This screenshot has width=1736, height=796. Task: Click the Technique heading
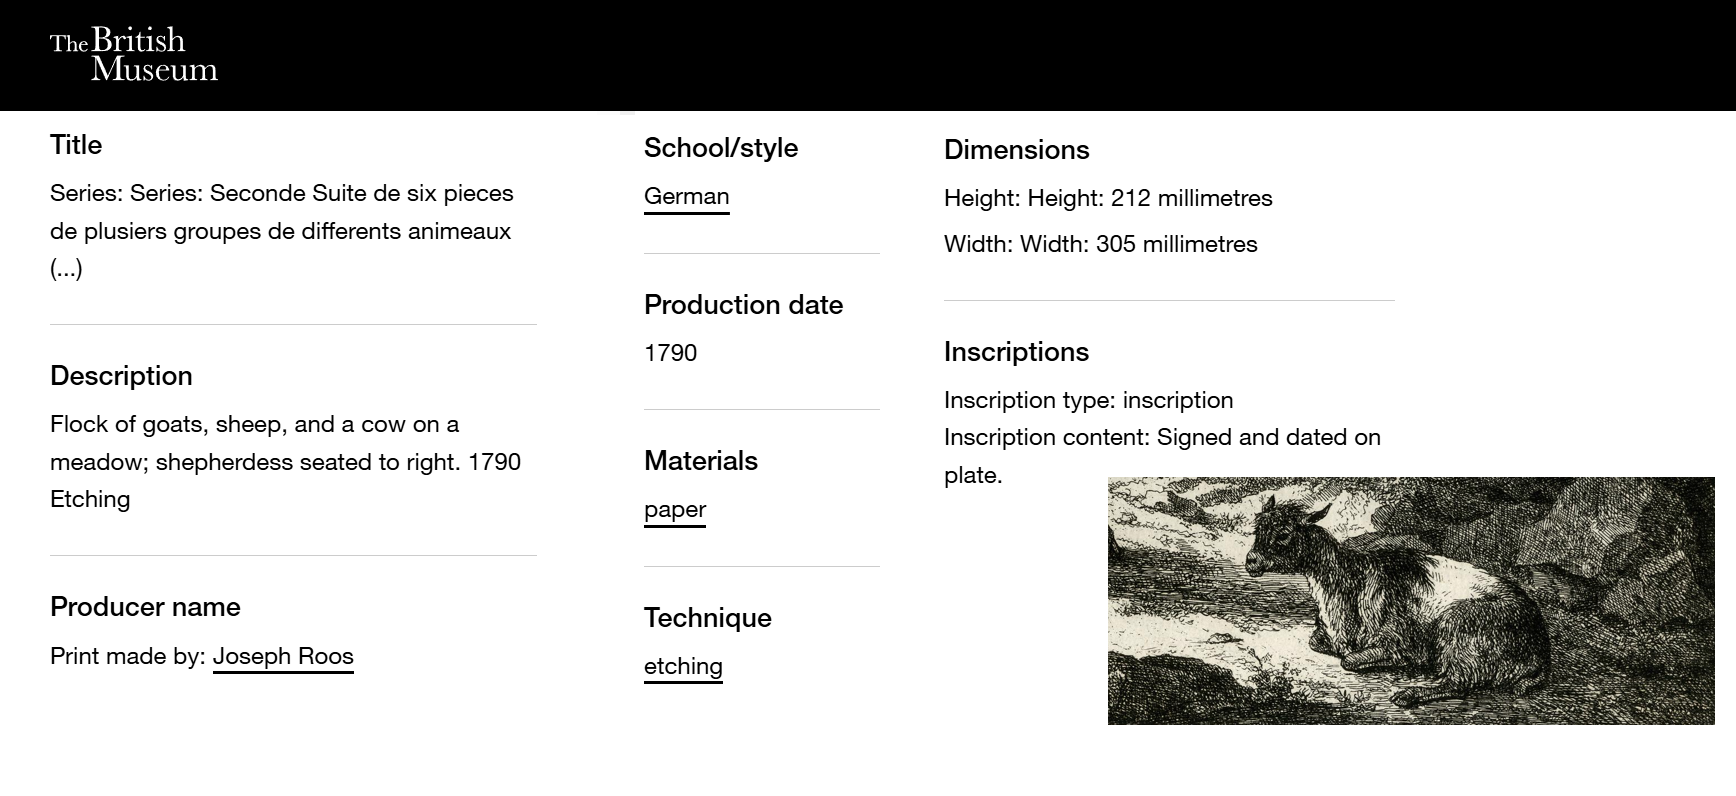(708, 618)
